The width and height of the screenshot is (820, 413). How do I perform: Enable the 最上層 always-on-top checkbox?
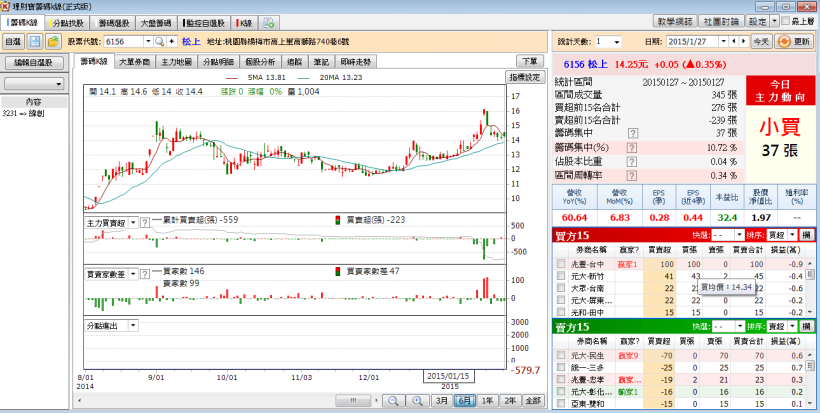(785, 21)
